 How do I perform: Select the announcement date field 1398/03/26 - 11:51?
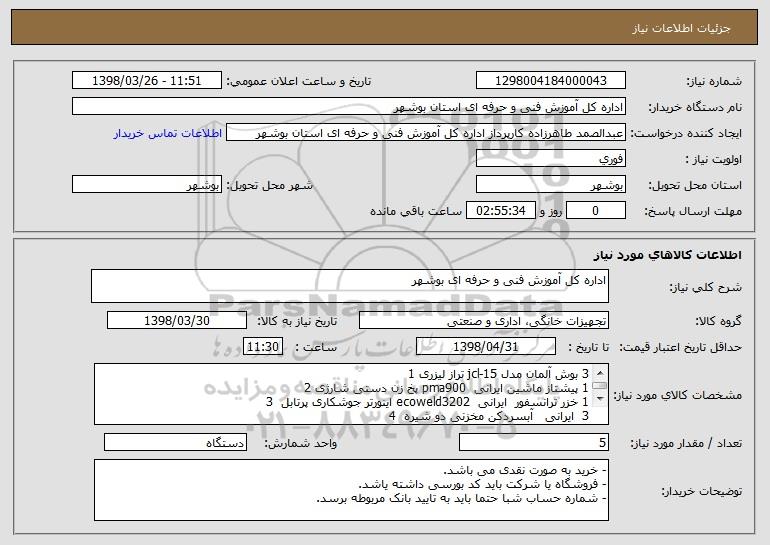coord(147,80)
